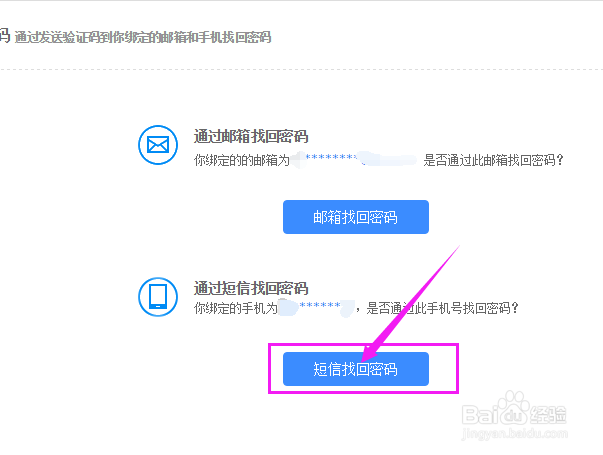Click the 短信找回密码 button
The height and width of the screenshot is (455, 603).
[x=356, y=369]
